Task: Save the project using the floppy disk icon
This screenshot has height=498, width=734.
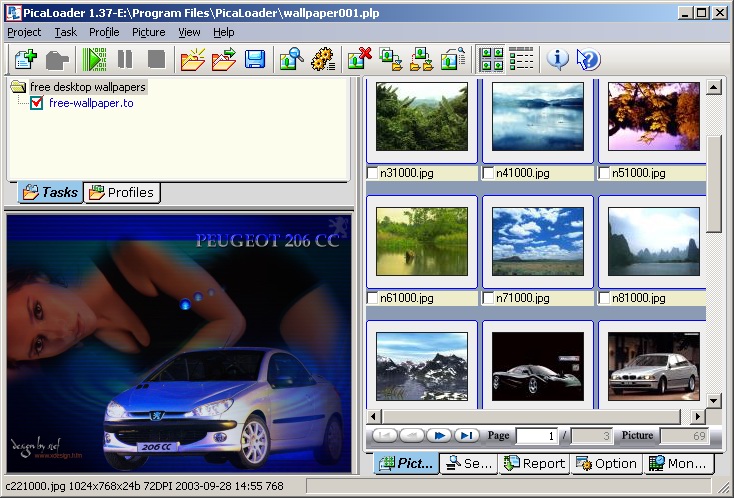Action: tap(255, 59)
